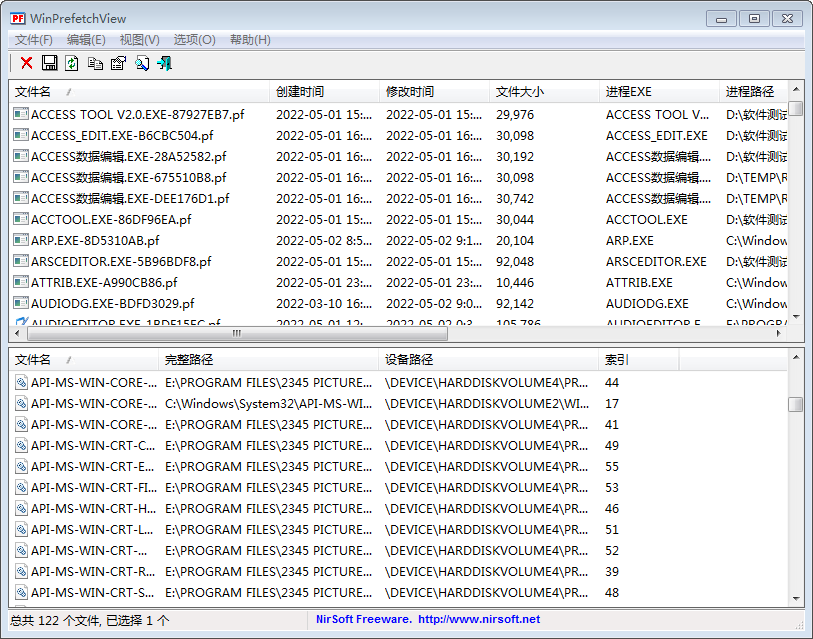Select the ARP.EXE-8D5310AB.pf file icon
Screen dimensions: 813x639
pyautogui.click(x=21, y=240)
